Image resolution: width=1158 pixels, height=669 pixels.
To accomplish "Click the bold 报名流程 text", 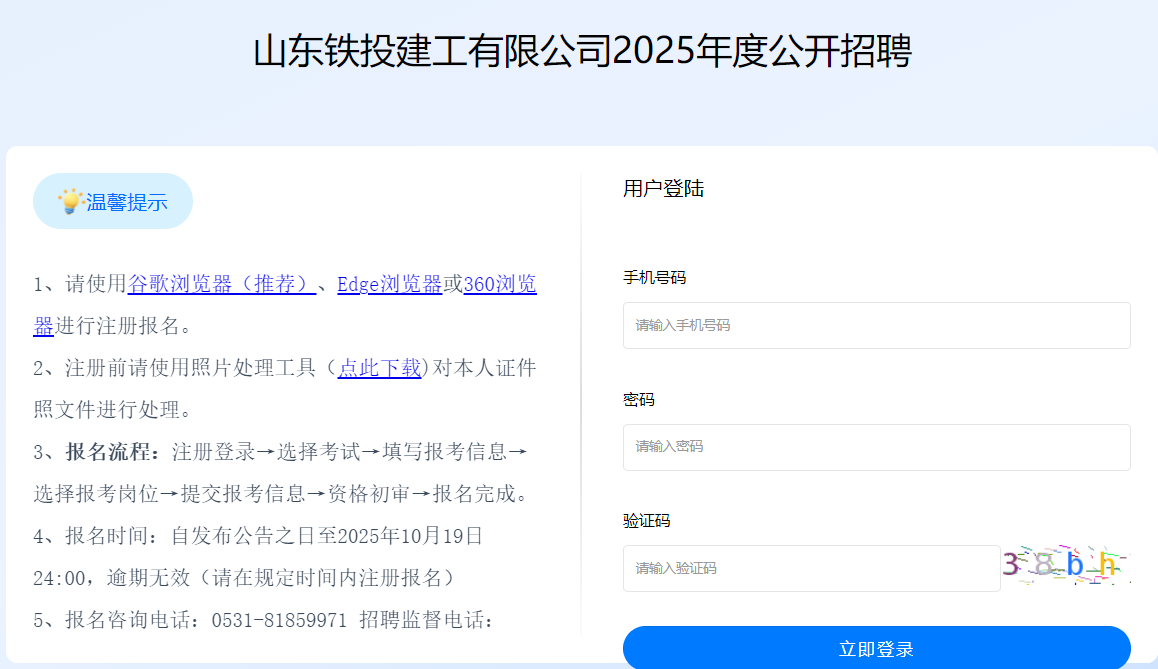I will 112,452.
